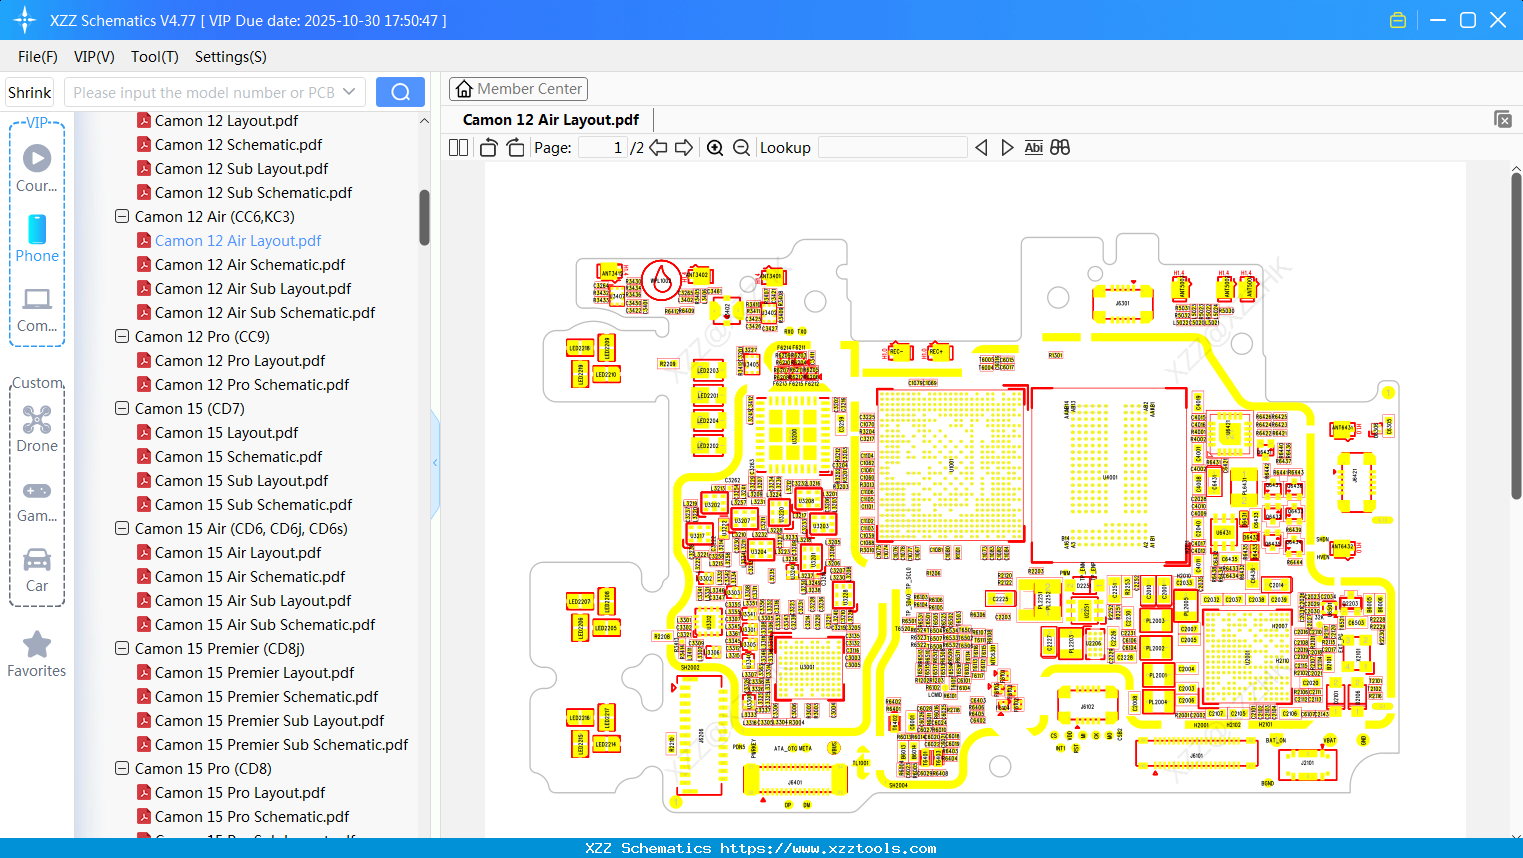Zoom in on the PCB layout
Screen dimensions: 1523x858
(x=715, y=148)
